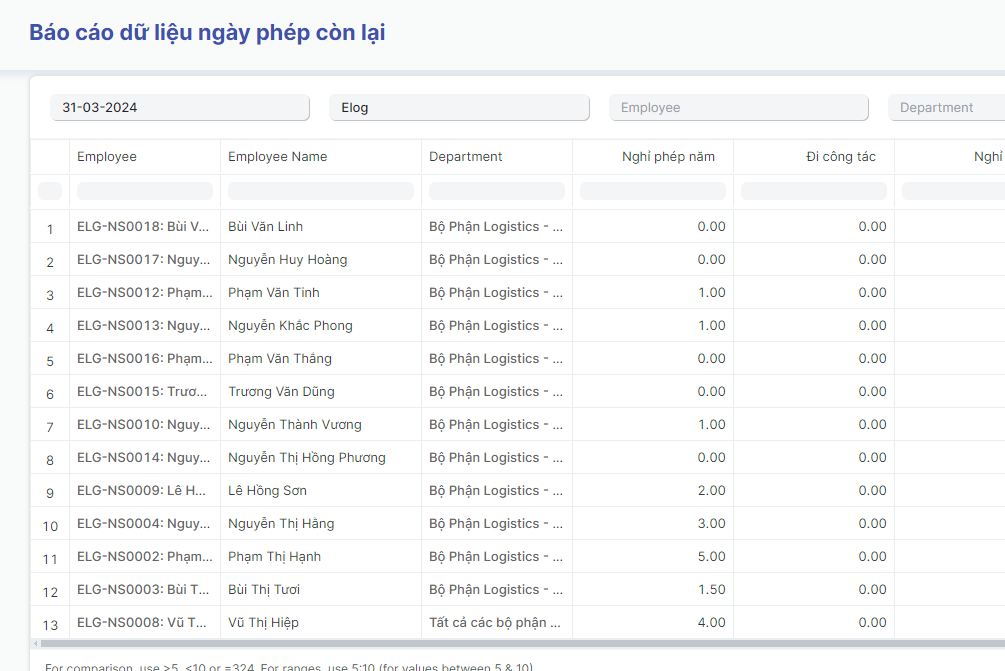Focus the filter box under Đi công tác

coord(814,191)
